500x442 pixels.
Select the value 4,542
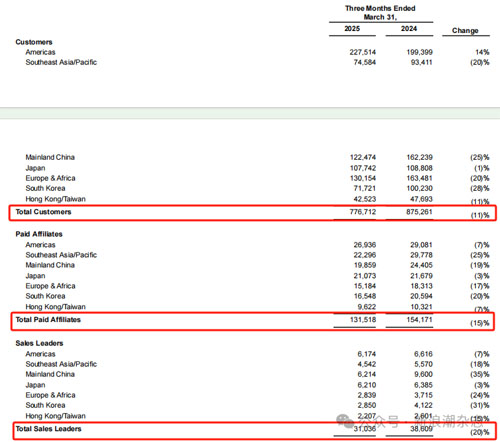[x=367, y=364]
